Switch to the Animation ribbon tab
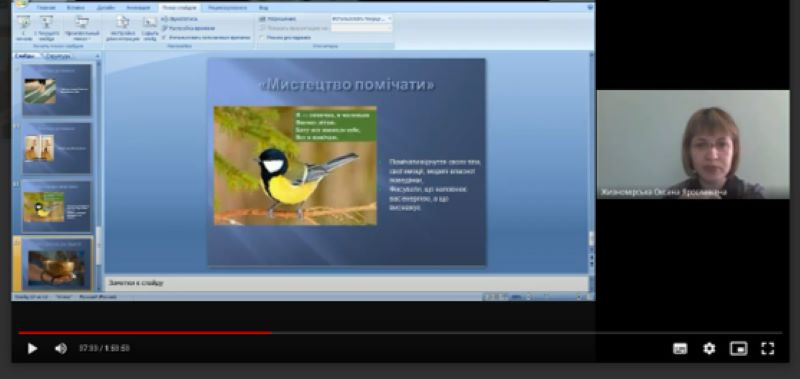This screenshot has width=800, height=379. pyautogui.click(x=138, y=8)
